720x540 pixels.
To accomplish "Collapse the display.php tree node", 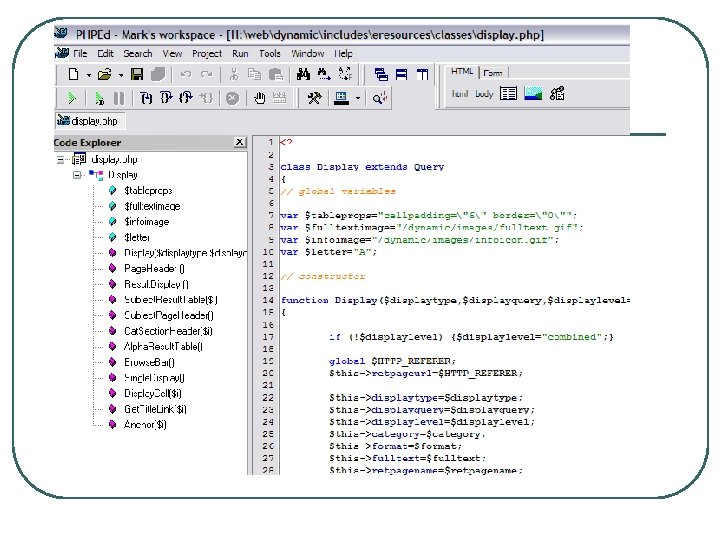I will coord(62,159).
